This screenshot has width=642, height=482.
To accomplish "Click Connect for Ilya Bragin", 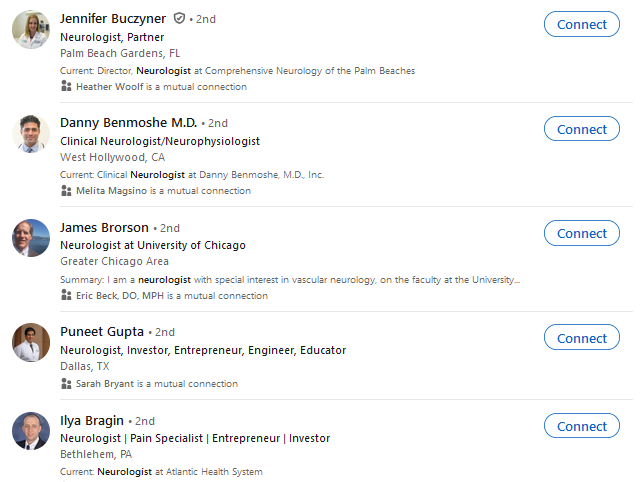I will [x=581, y=426].
